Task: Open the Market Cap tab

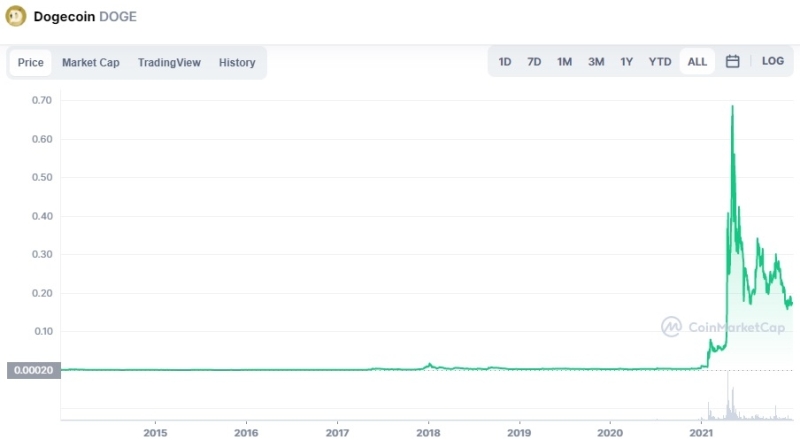Action: click(x=91, y=62)
